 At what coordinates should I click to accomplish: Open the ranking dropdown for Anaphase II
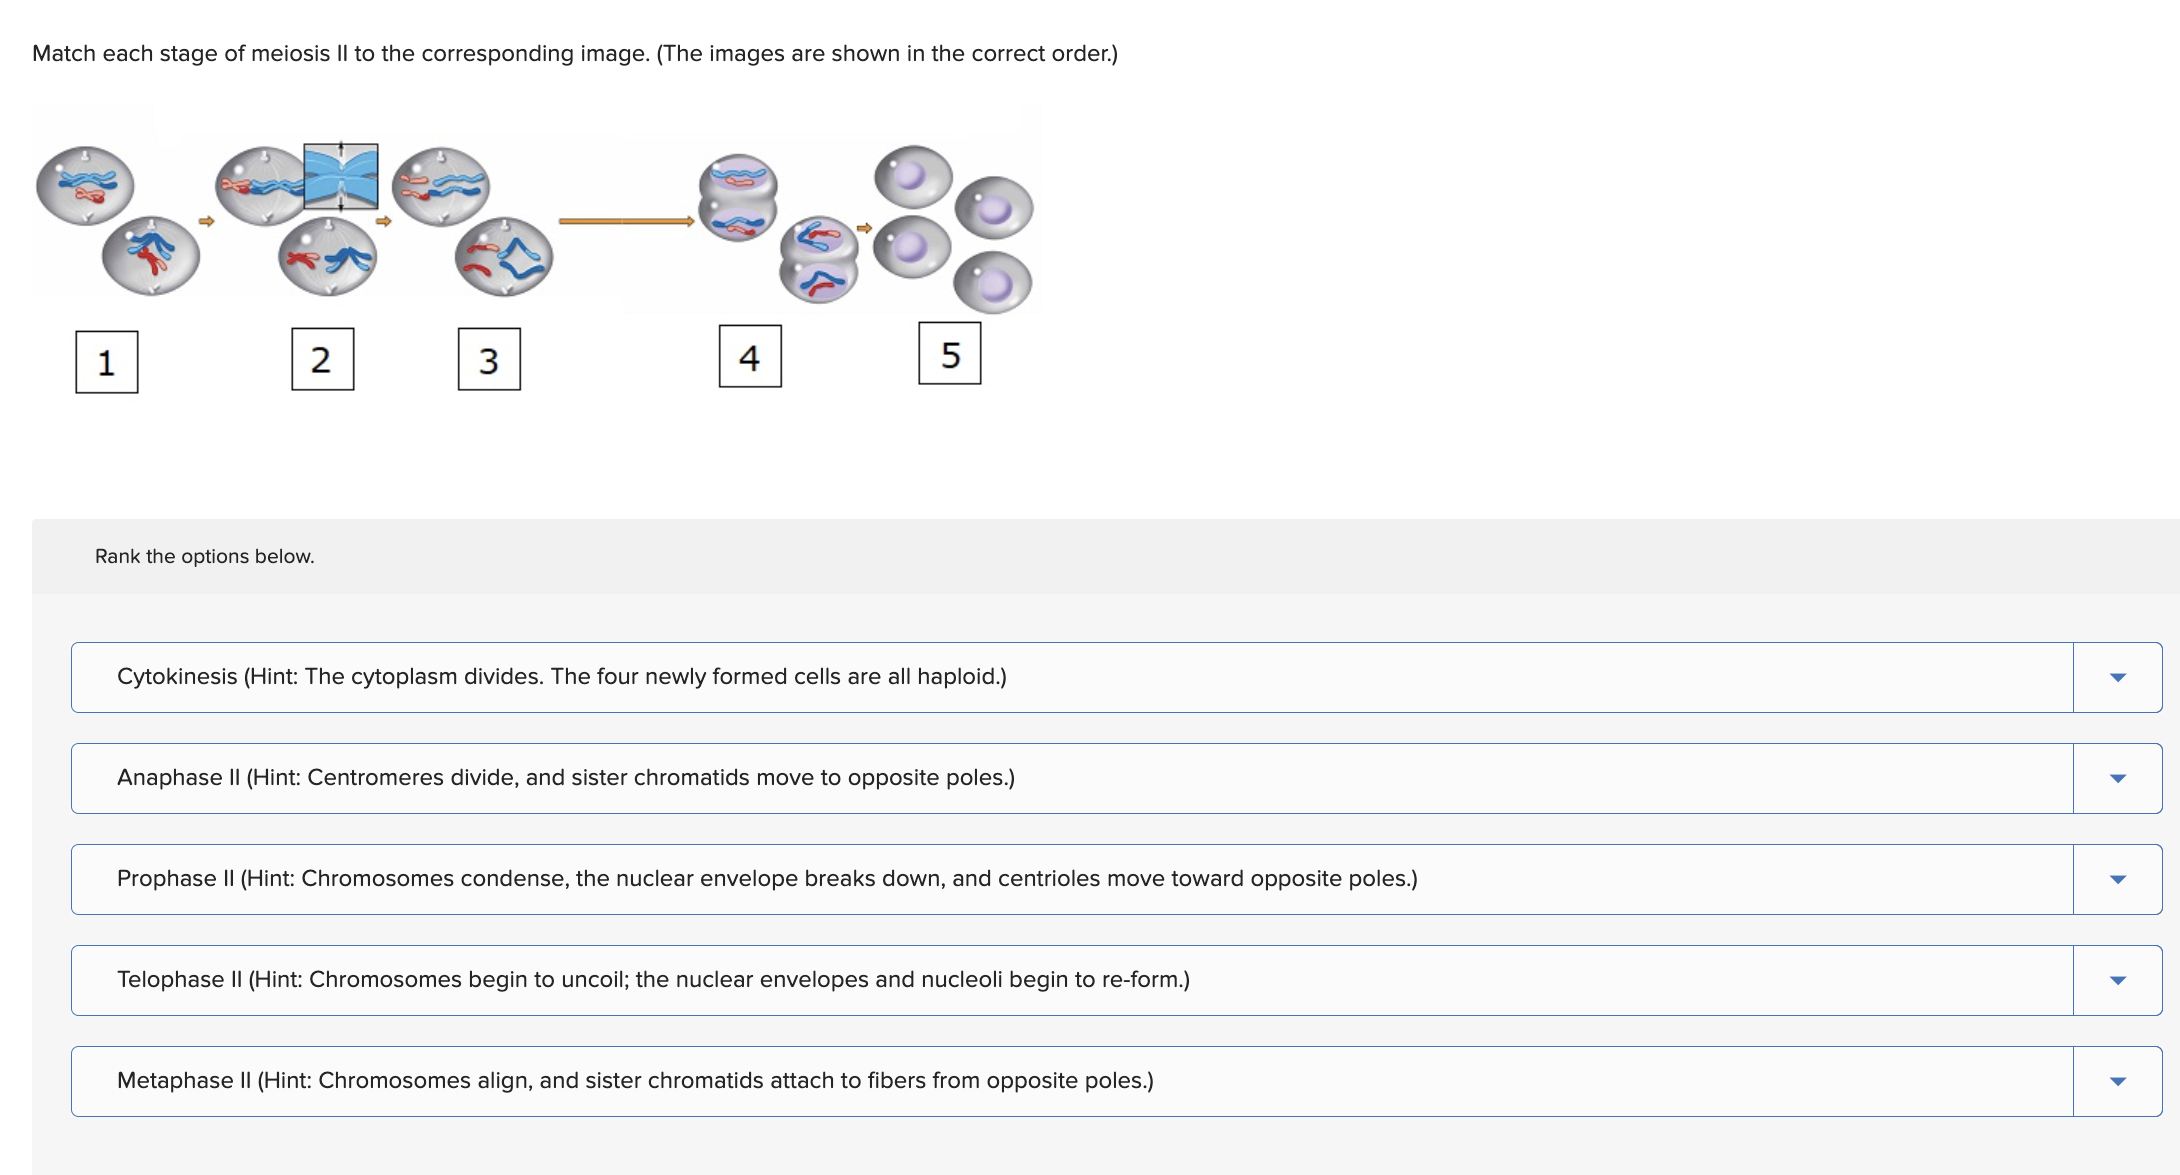click(x=2117, y=778)
